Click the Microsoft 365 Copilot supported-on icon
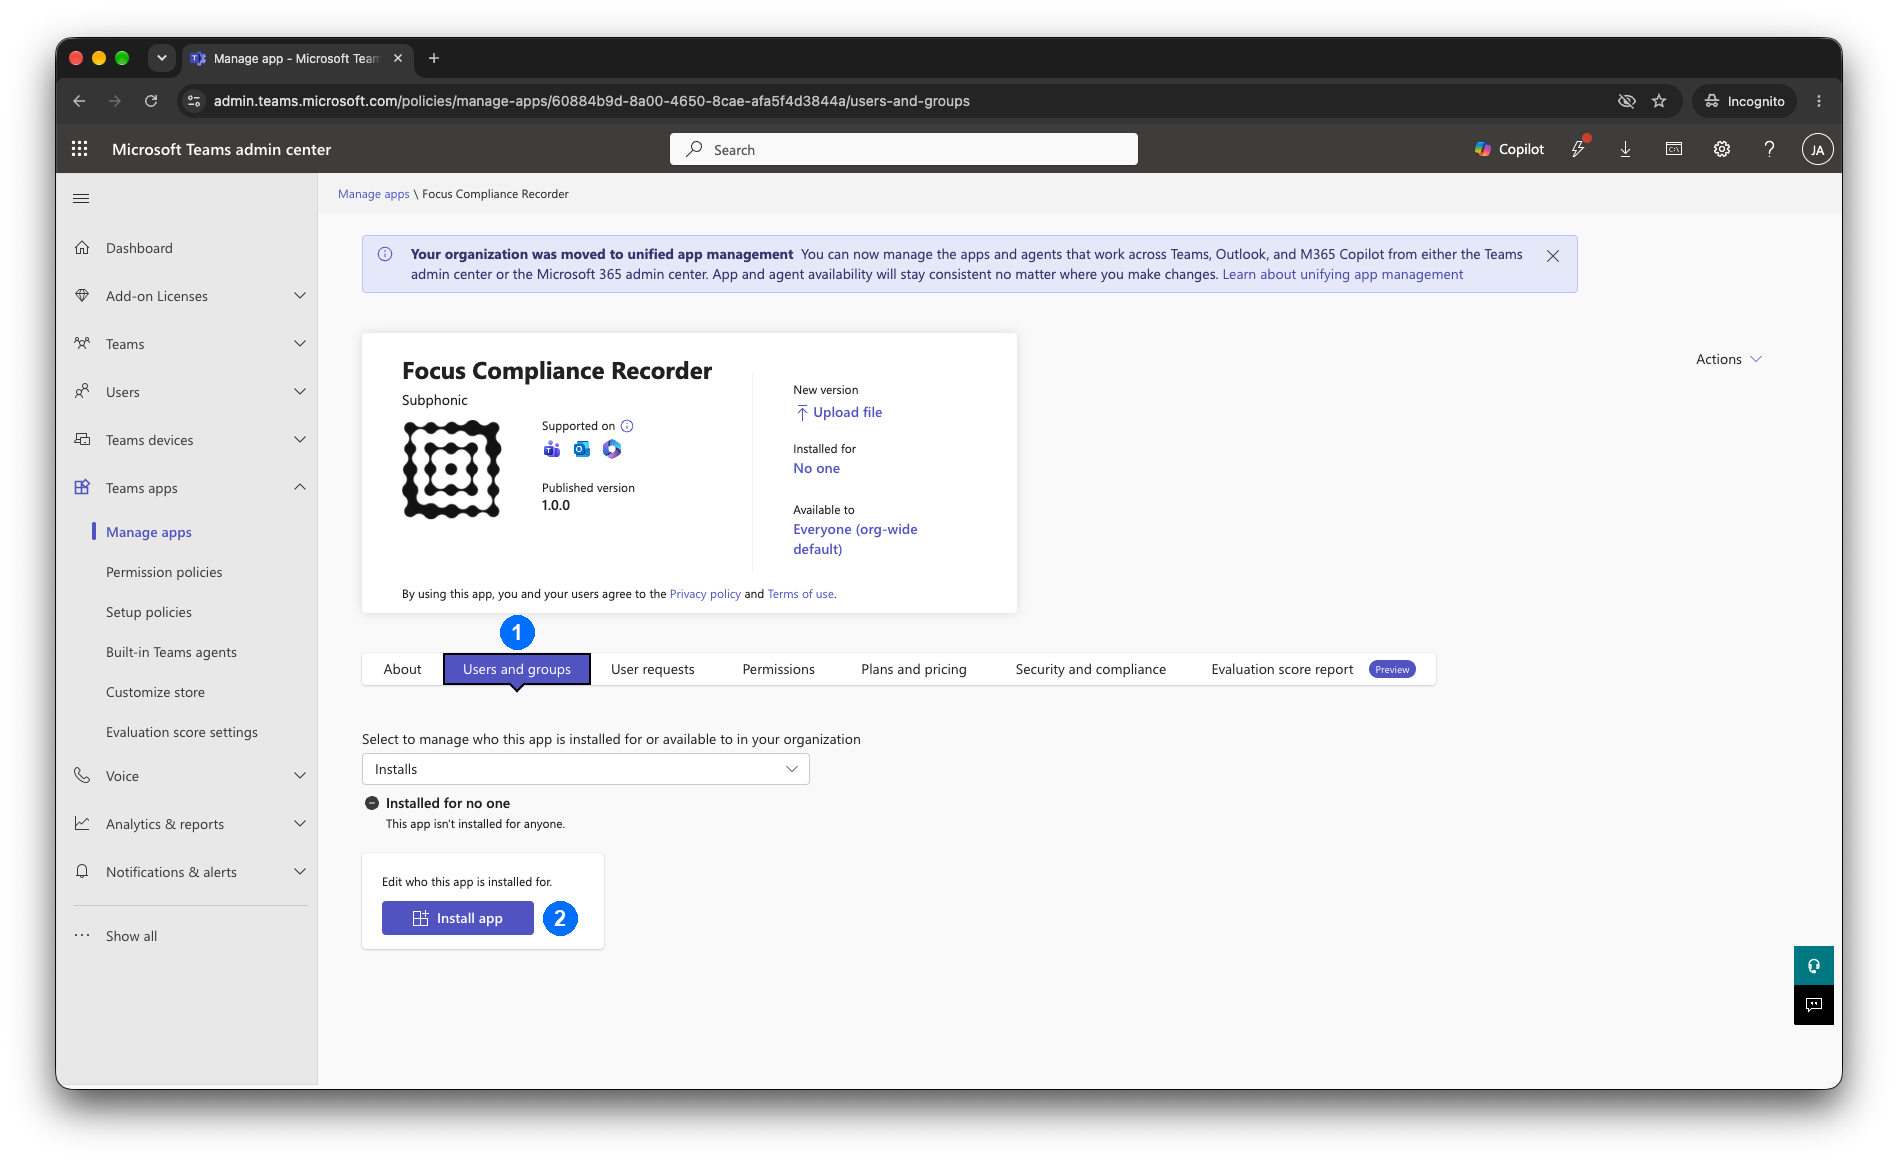Screen dimensions: 1898x1163 coord(612,449)
